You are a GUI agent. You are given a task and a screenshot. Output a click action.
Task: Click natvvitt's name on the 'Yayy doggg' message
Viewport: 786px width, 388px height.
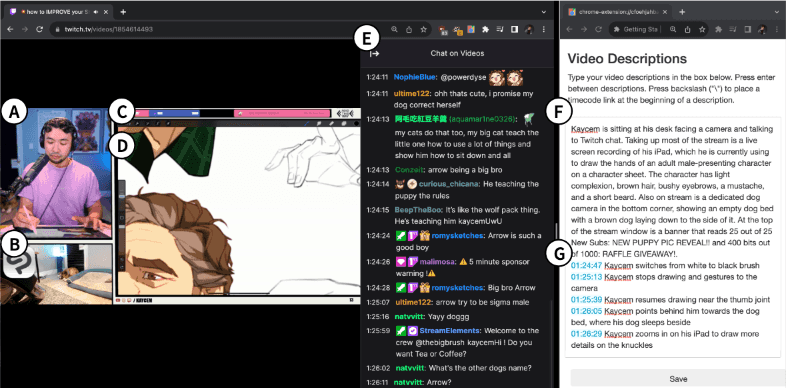click(410, 317)
